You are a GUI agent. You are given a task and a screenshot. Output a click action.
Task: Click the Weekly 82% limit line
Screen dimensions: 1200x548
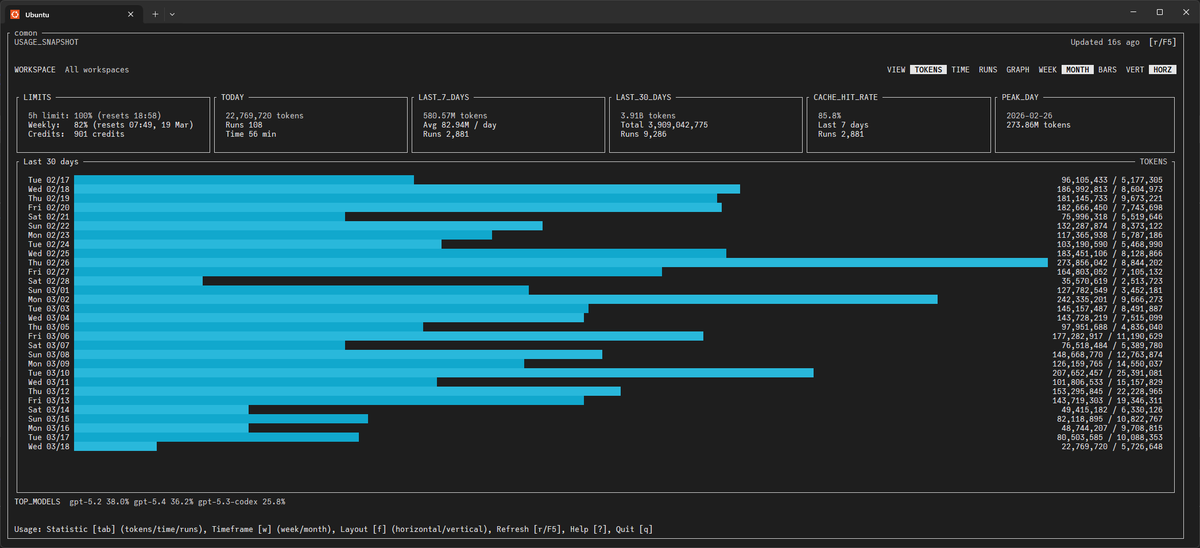tap(111, 124)
